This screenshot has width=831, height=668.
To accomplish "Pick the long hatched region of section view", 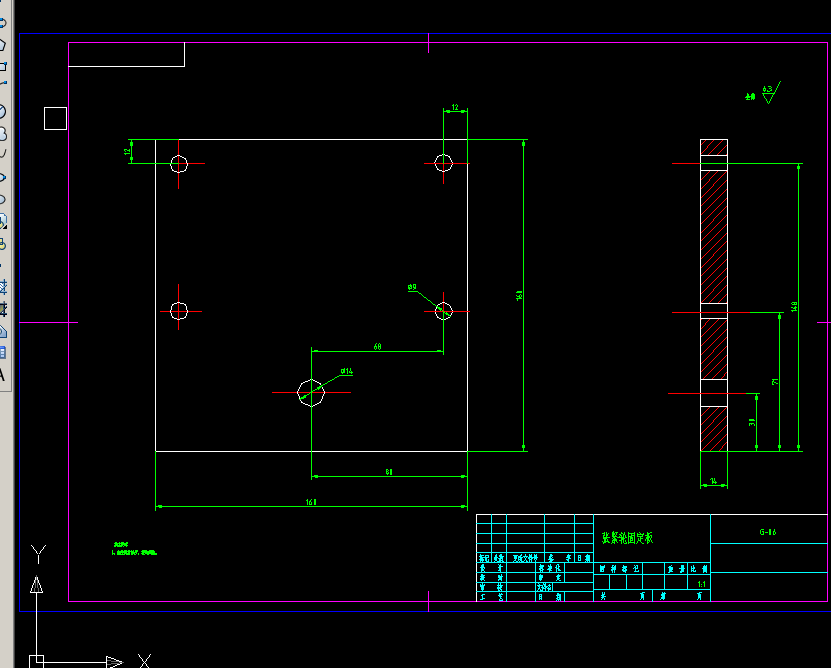I will pyautogui.click(x=713, y=236).
